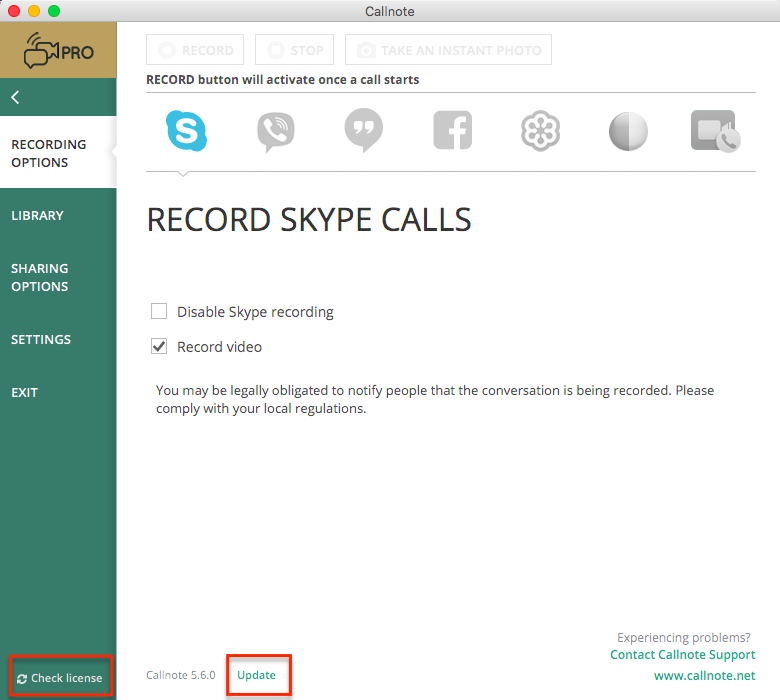
Task: Click the RECORD SKYPE CALLS heading
Action: coord(309,220)
